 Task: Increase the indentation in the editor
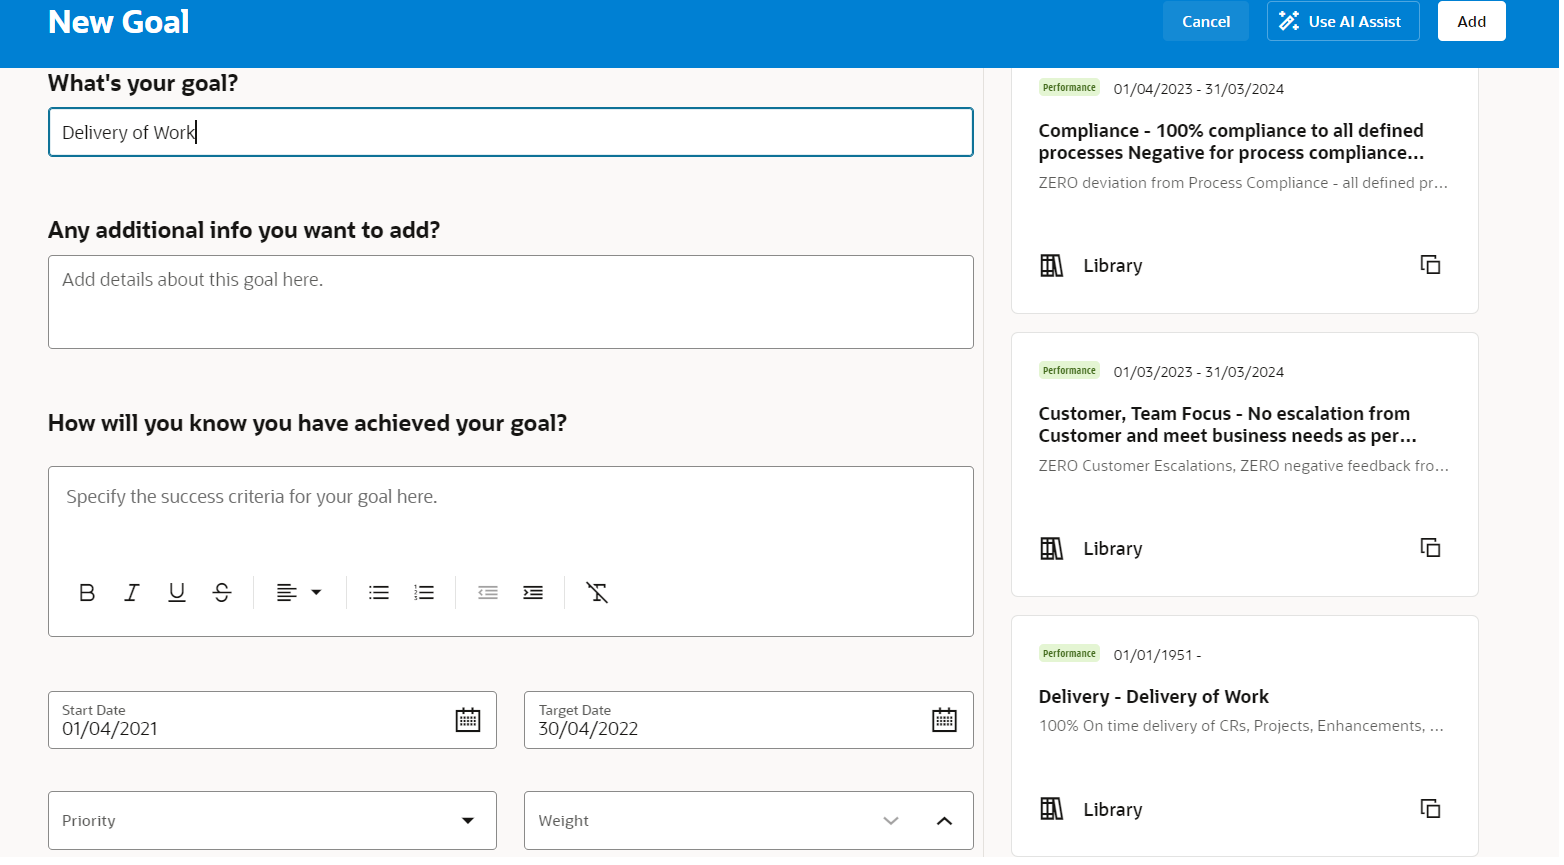point(533,592)
